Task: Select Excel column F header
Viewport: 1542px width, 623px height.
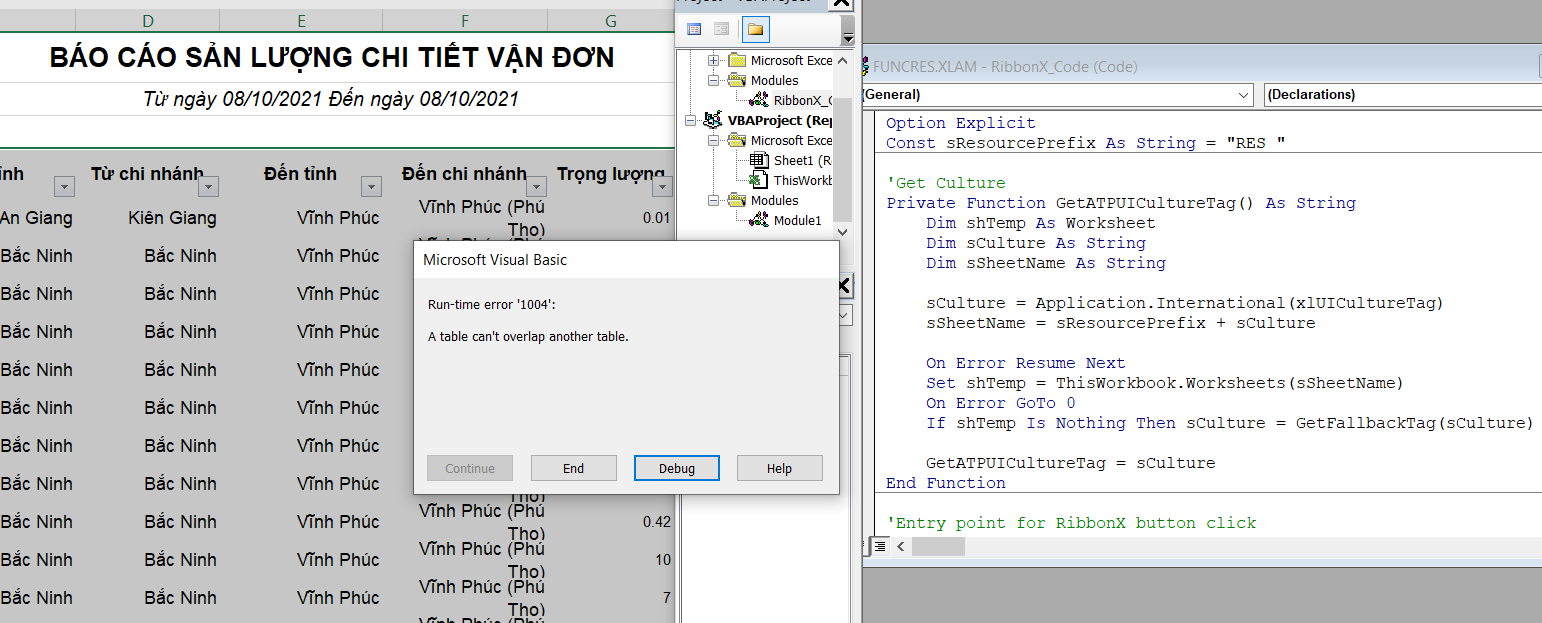Action: (x=465, y=21)
